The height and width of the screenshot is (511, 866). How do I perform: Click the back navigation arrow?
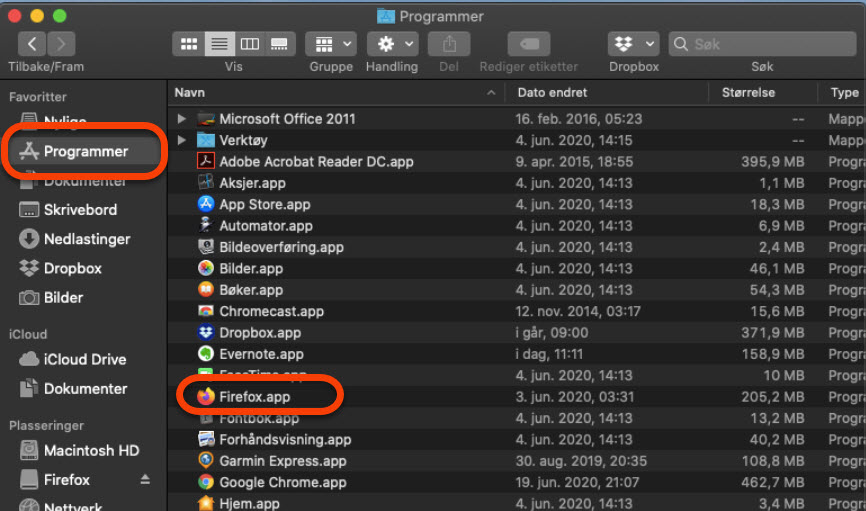(x=33, y=44)
